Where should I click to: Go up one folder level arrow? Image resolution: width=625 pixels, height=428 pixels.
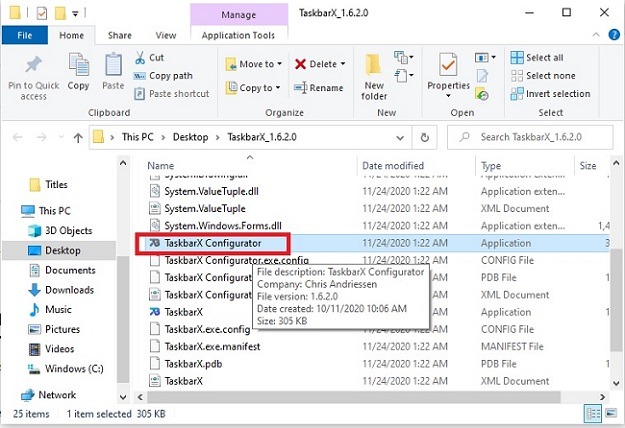(x=78, y=137)
